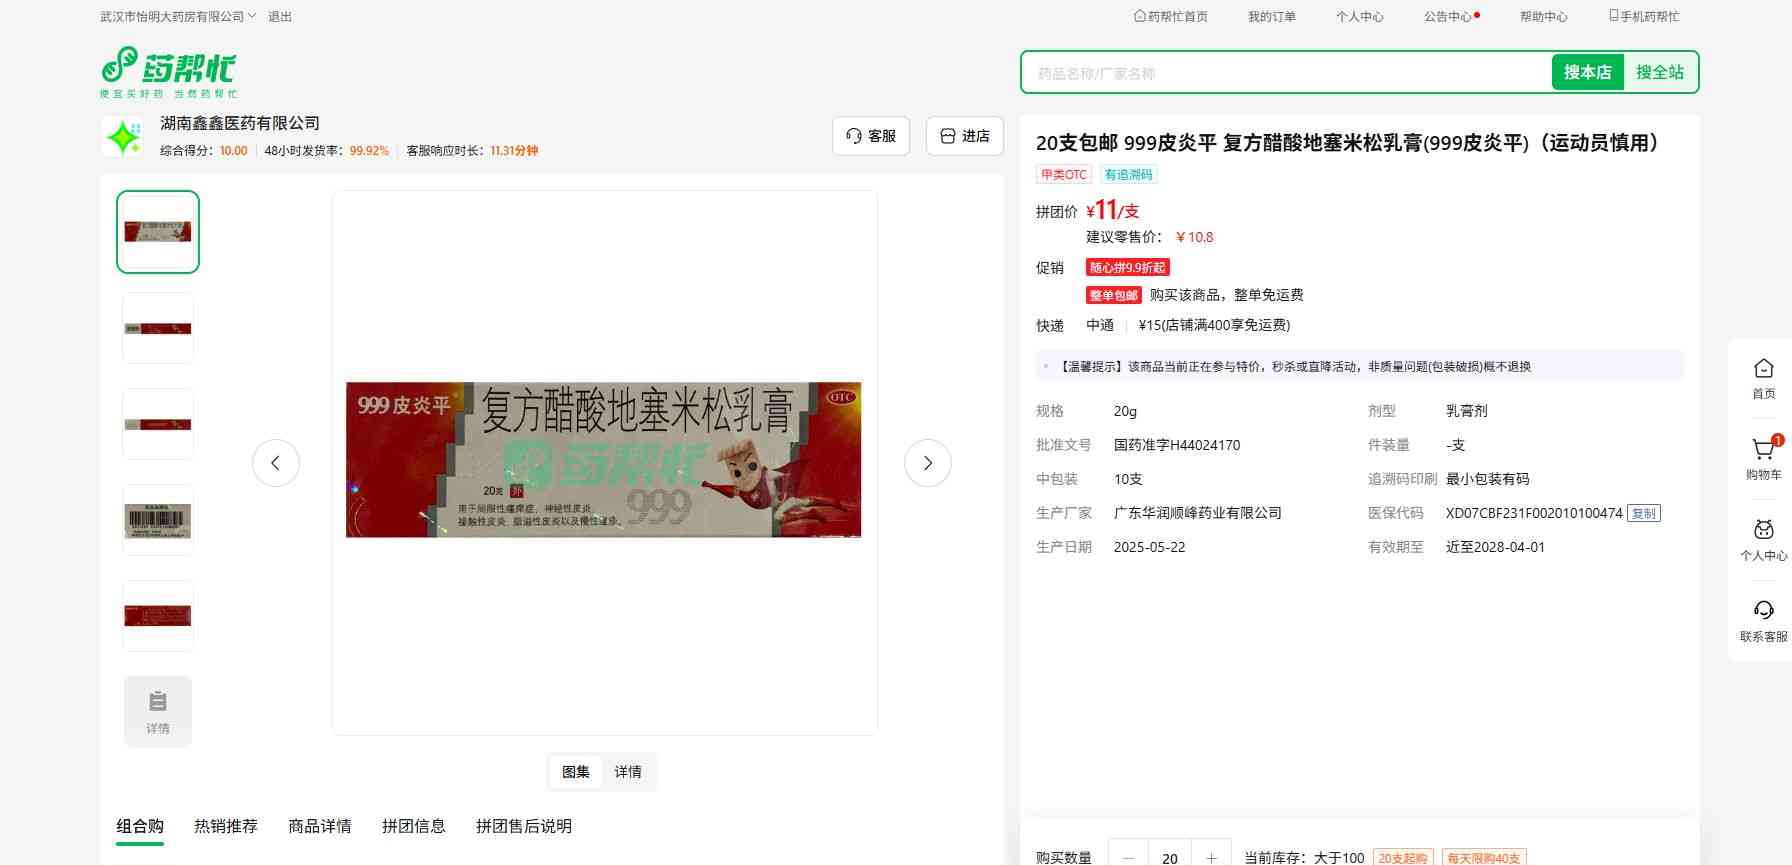1792x865 pixels.
Task: Switch gallery view to 详情
Action: [628, 772]
